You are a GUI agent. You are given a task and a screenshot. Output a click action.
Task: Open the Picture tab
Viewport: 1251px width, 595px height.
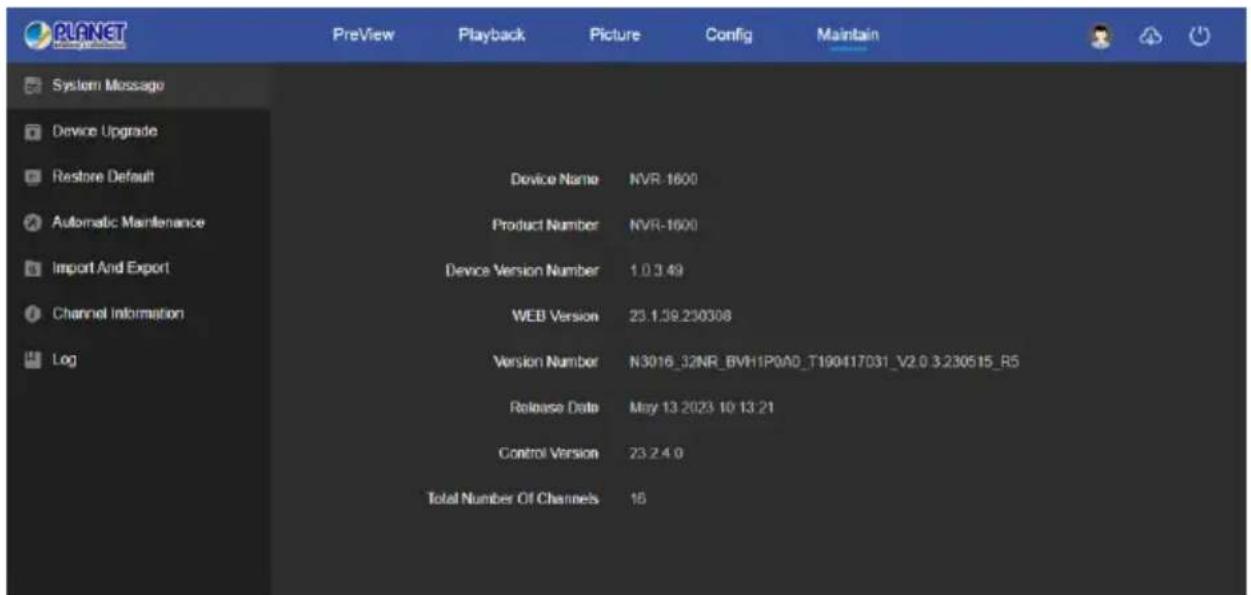pyautogui.click(x=614, y=35)
